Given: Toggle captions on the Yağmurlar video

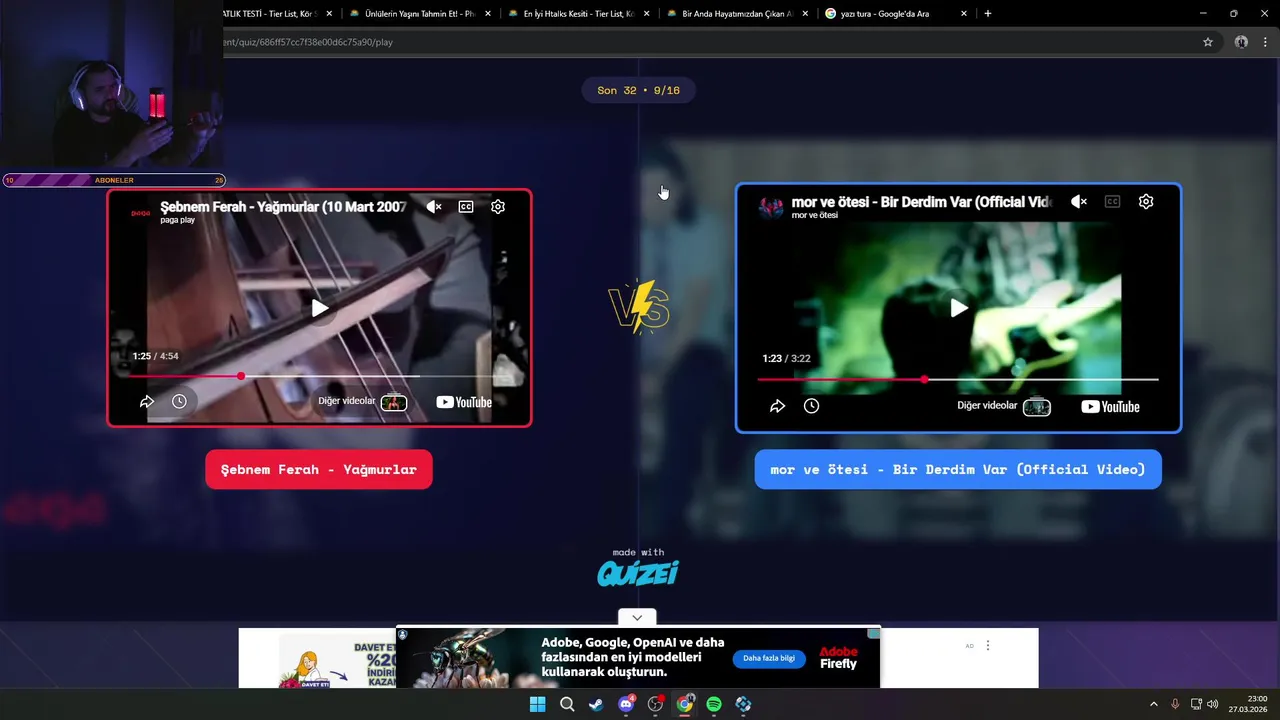Looking at the screenshot, I should pos(466,207).
